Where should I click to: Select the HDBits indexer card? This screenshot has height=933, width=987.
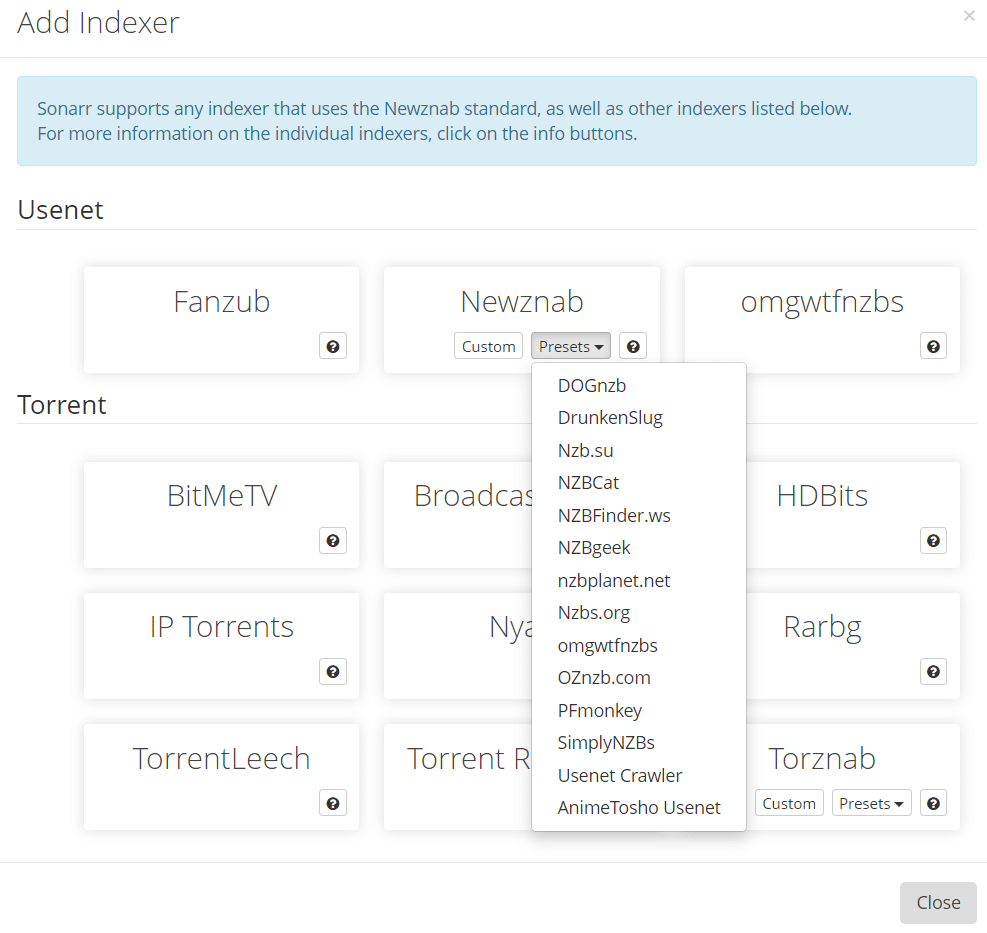853,515
